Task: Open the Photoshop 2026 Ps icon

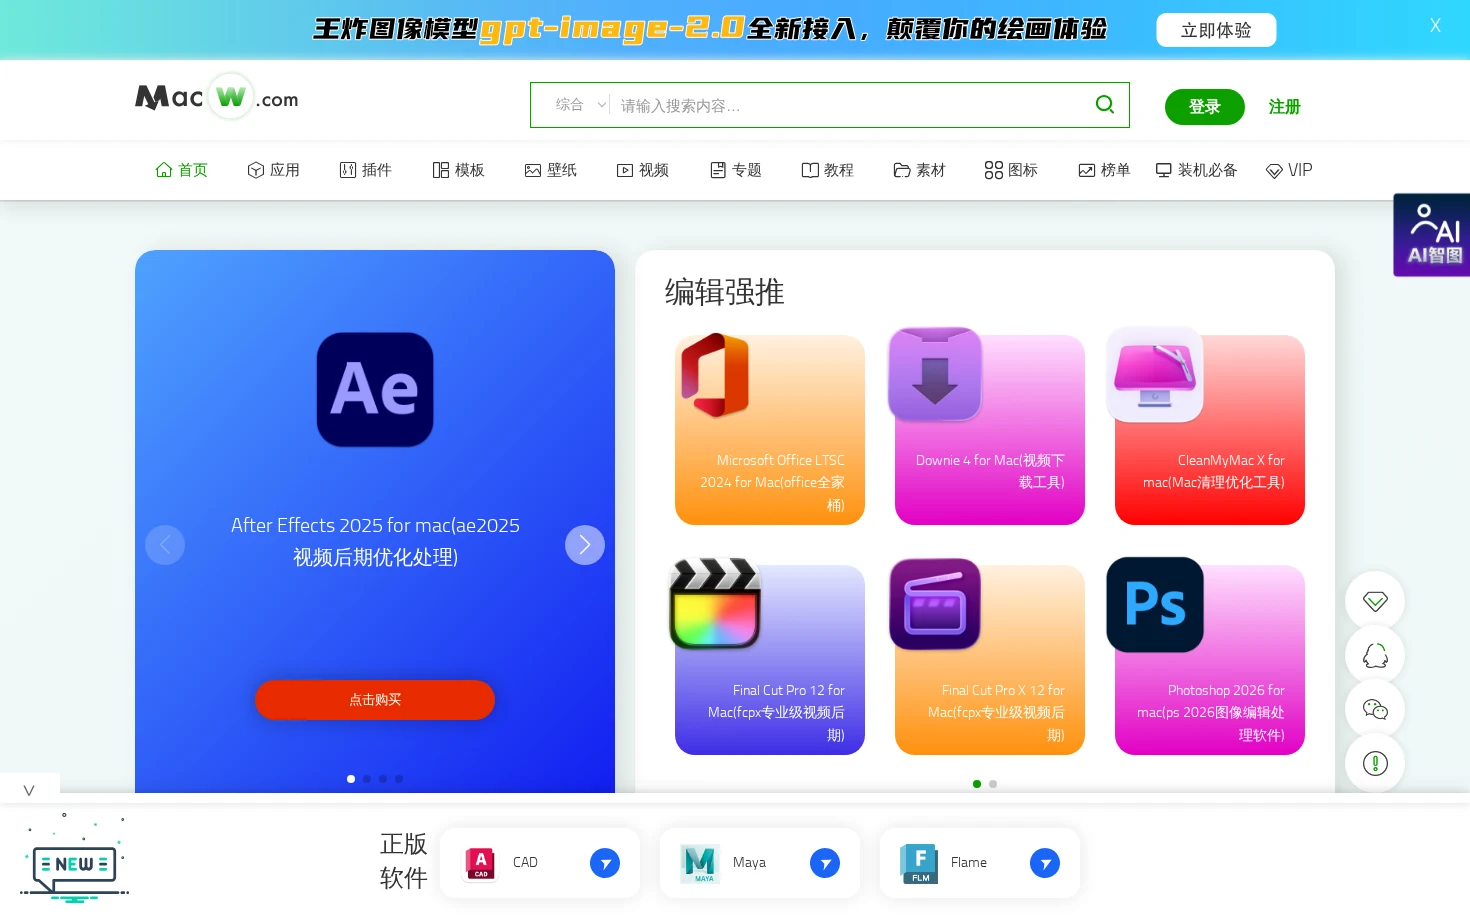Action: pyautogui.click(x=1155, y=604)
